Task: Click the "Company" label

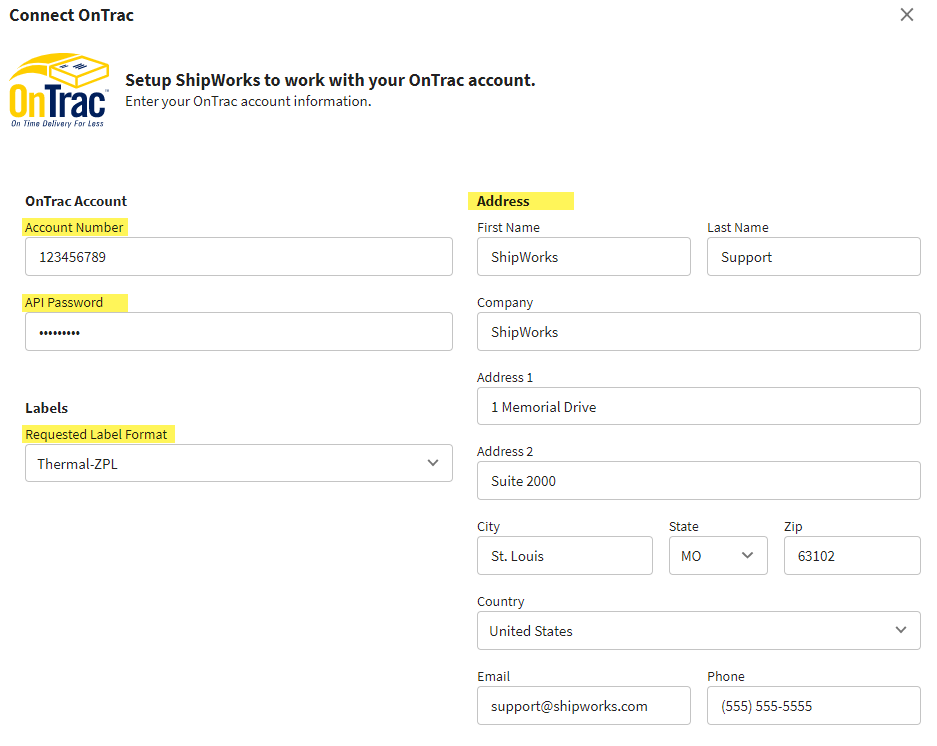Action: click(x=505, y=303)
